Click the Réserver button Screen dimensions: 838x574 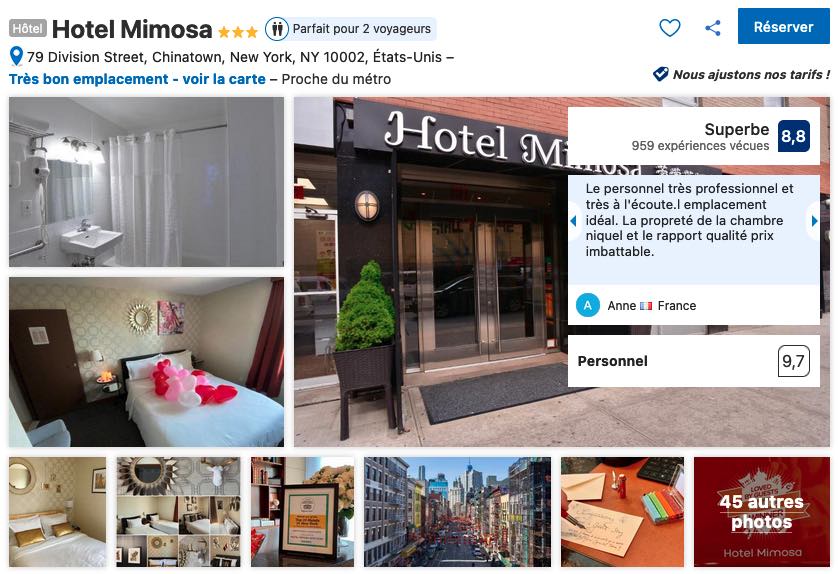point(783,26)
